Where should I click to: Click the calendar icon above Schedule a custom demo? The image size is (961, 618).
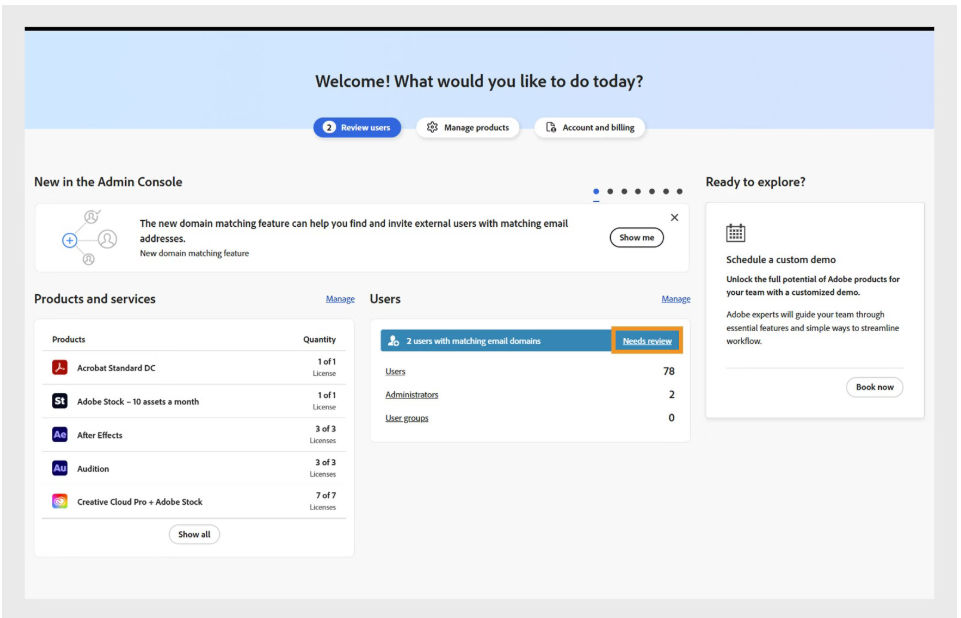pos(735,233)
